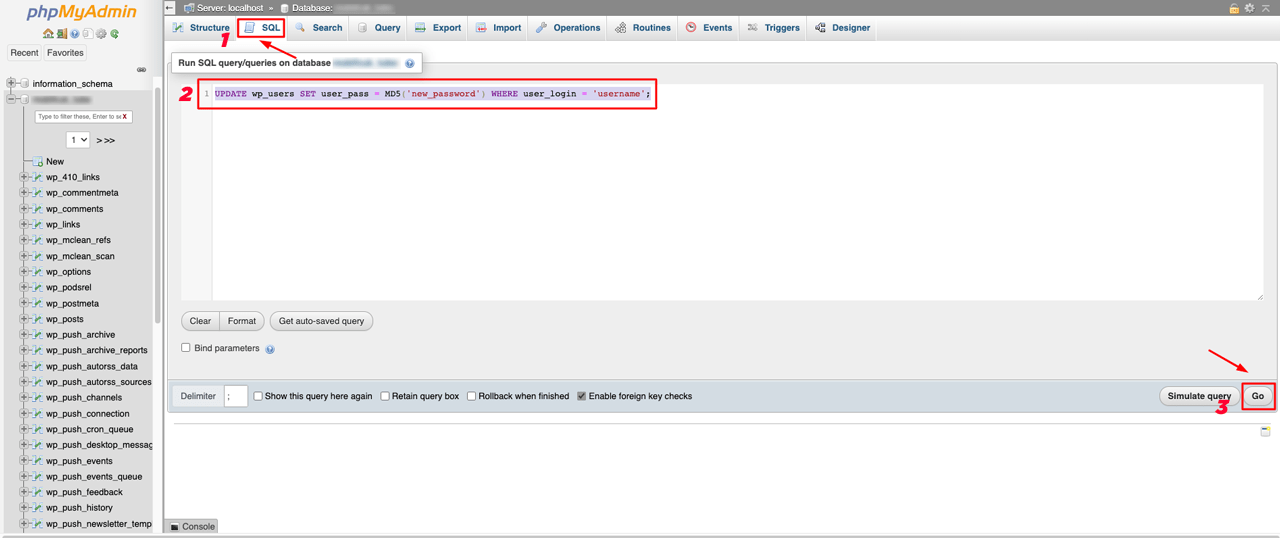Check Show this query here again

tap(258, 396)
